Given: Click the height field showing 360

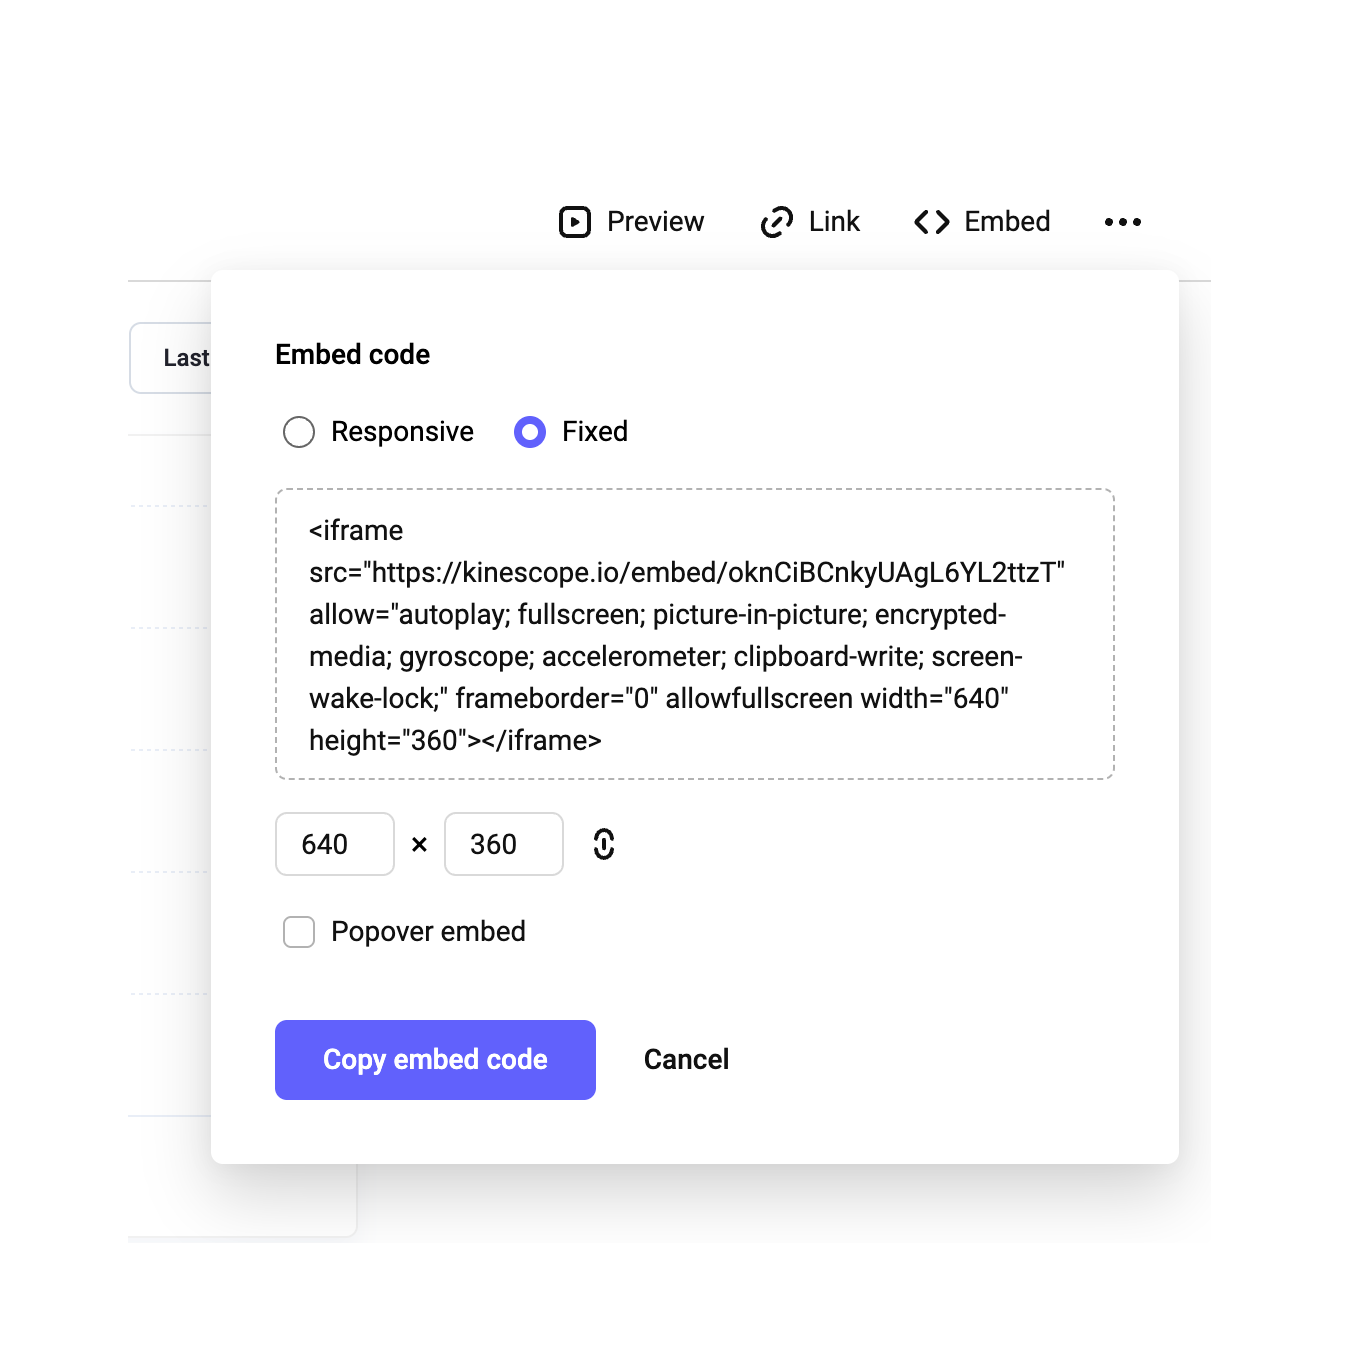Looking at the screenshot, I should coord(503,844).
